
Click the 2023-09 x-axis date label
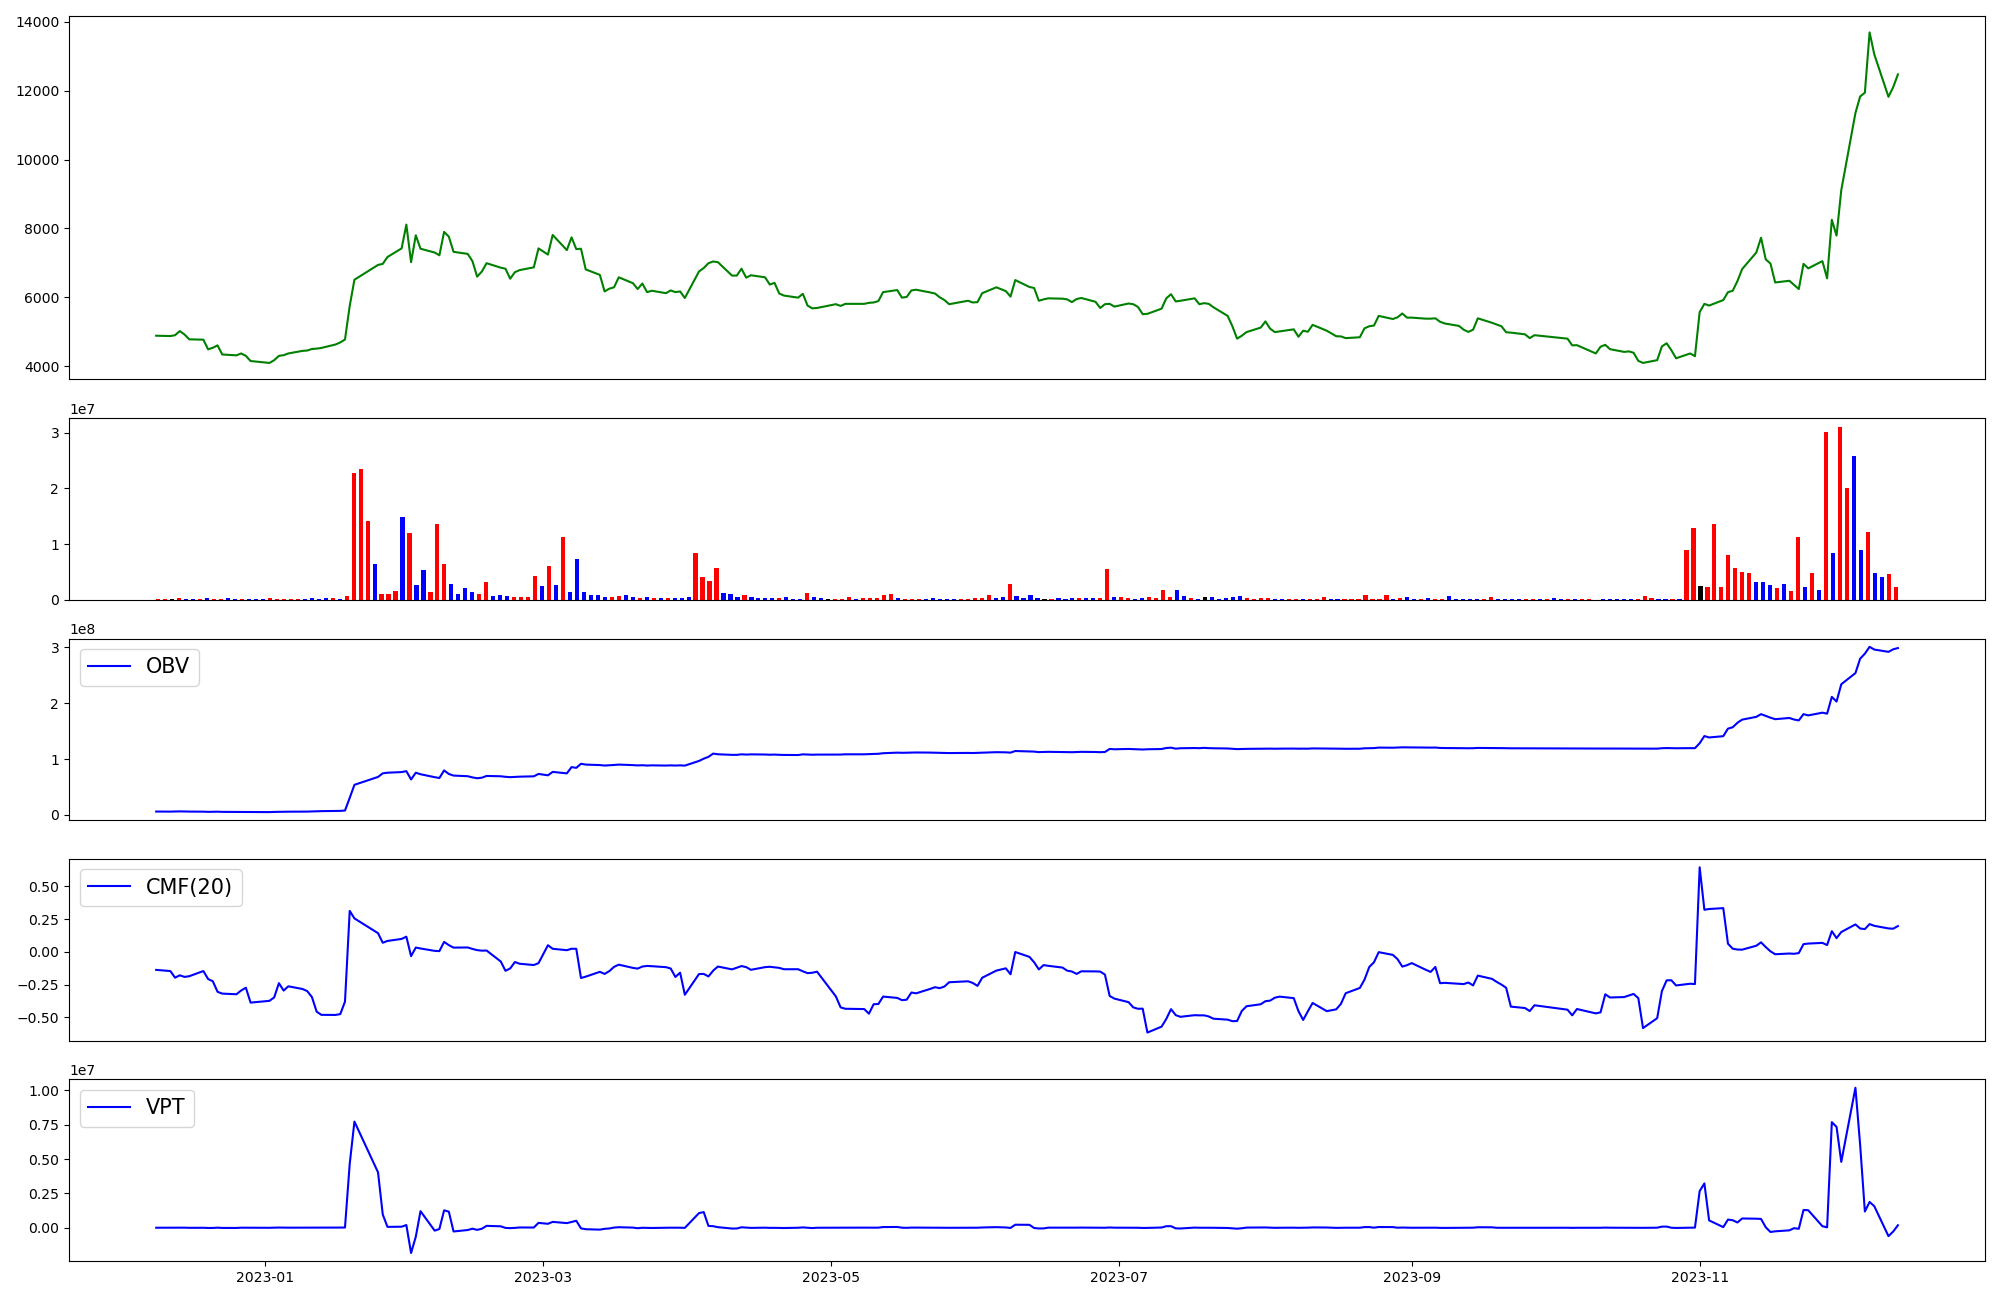[1412, 1277]
